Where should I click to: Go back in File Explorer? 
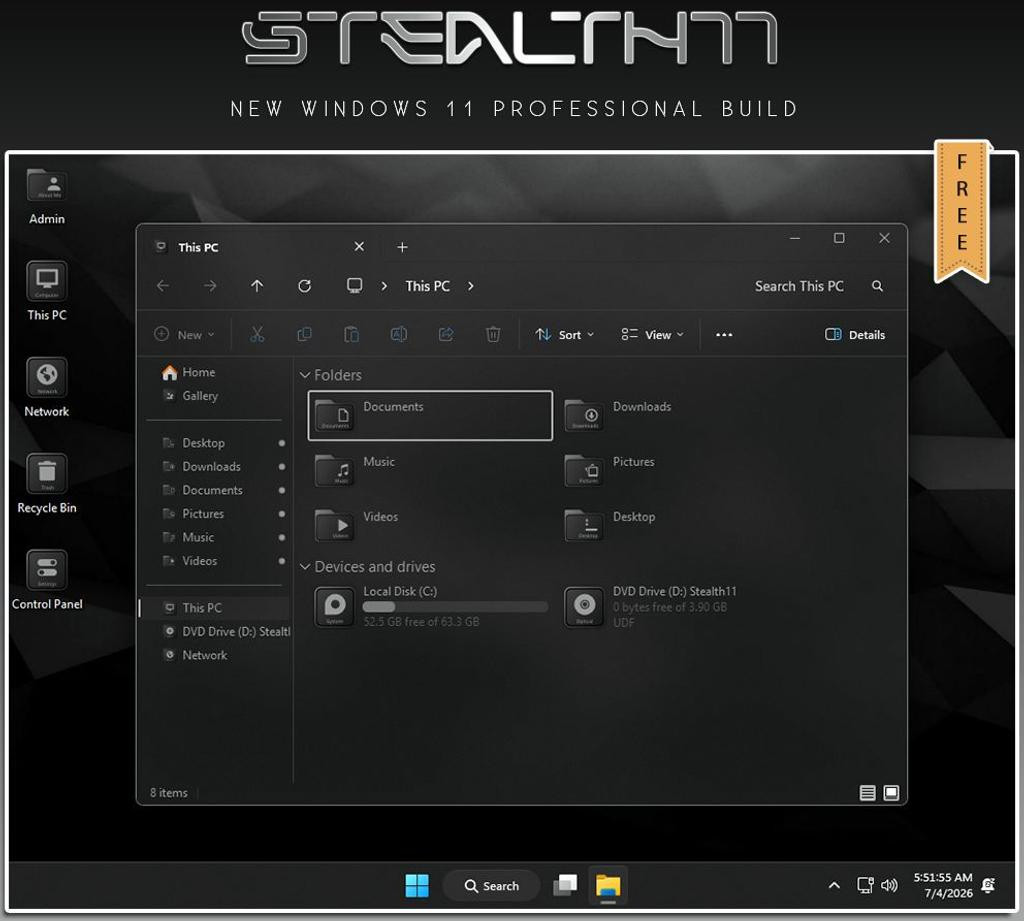163,285
